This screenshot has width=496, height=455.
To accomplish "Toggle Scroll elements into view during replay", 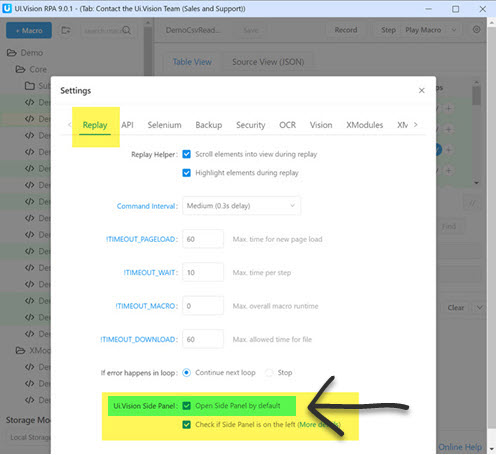I will click(x=187, y=154).
